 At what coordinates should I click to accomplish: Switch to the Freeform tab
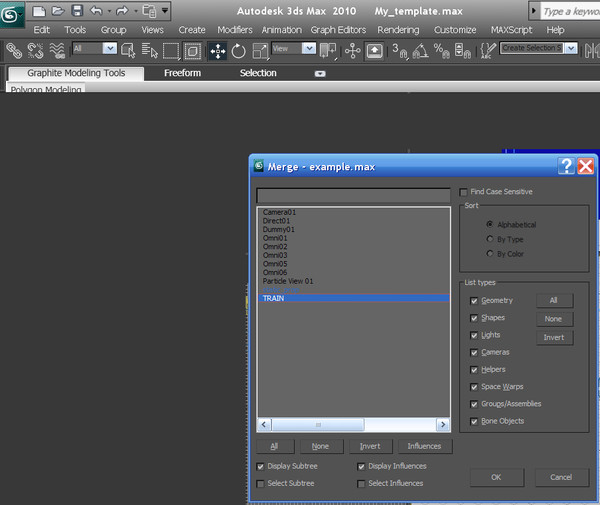point(182,73)
